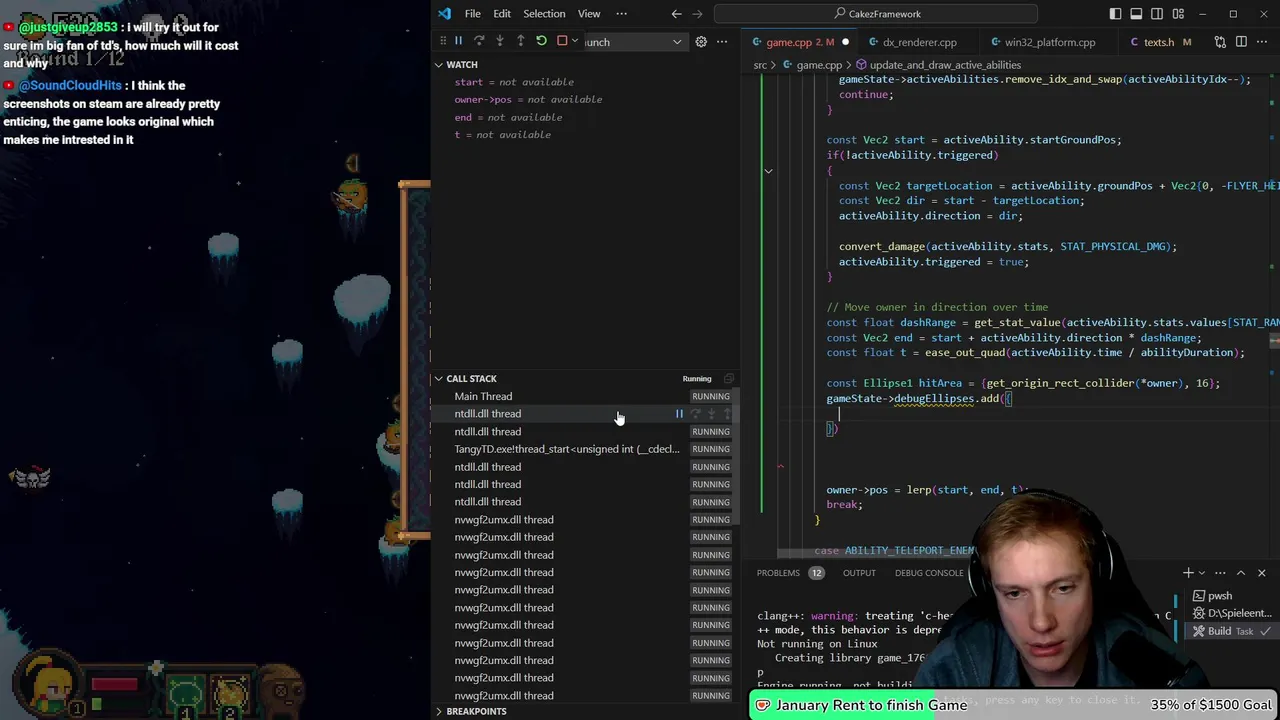Collapse the code fold arrow beside the if block

(x=768, y=171)
